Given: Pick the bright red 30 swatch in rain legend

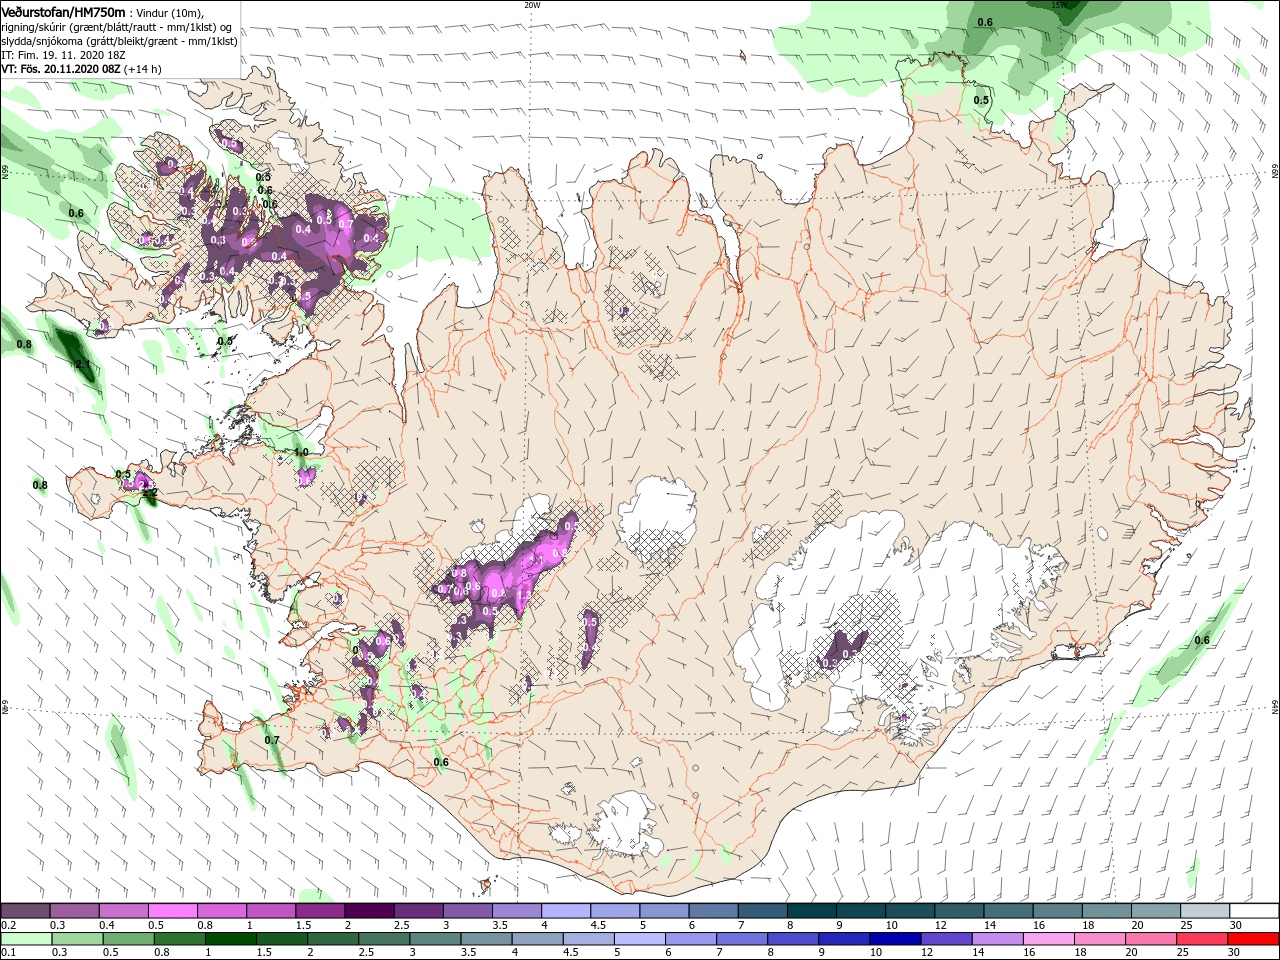Looking at the screenshot, I should 1252,939.
